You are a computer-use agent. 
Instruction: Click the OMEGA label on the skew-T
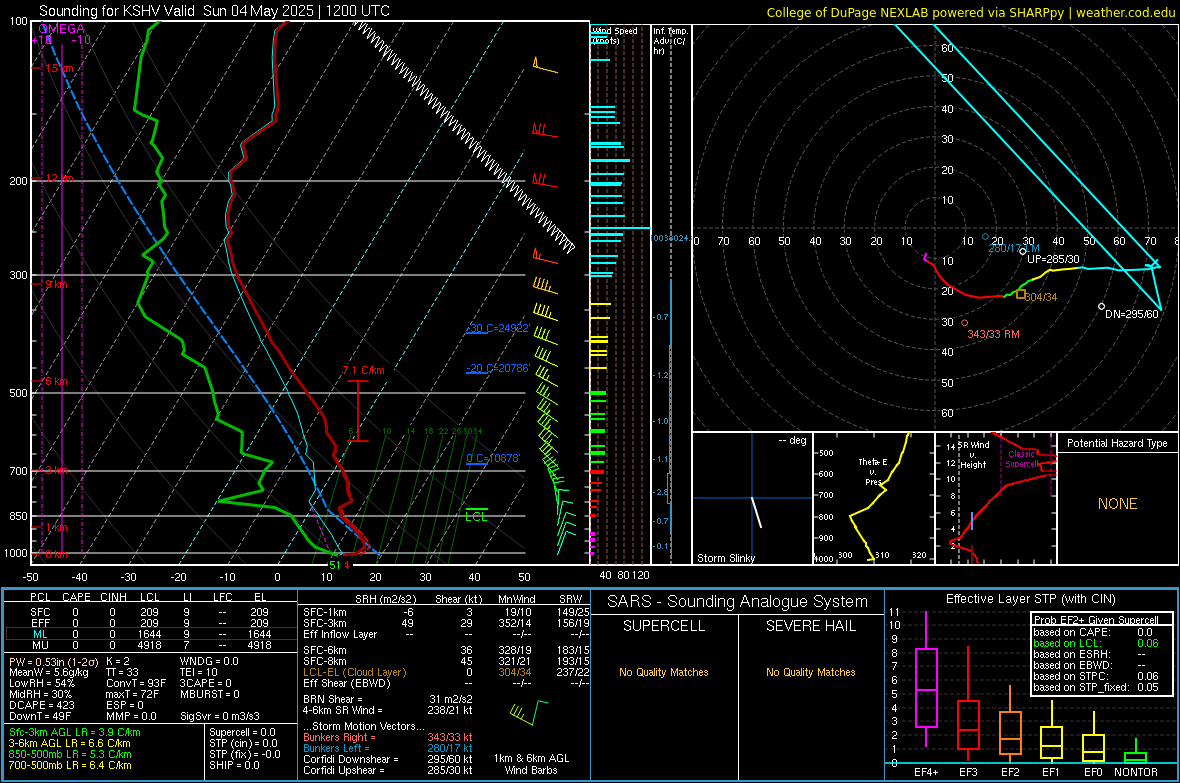click(61, 29)
